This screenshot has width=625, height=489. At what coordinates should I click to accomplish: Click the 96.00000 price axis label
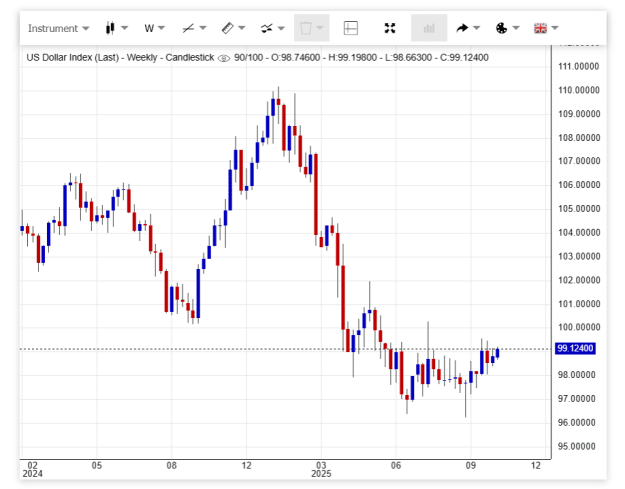(576, 422)
